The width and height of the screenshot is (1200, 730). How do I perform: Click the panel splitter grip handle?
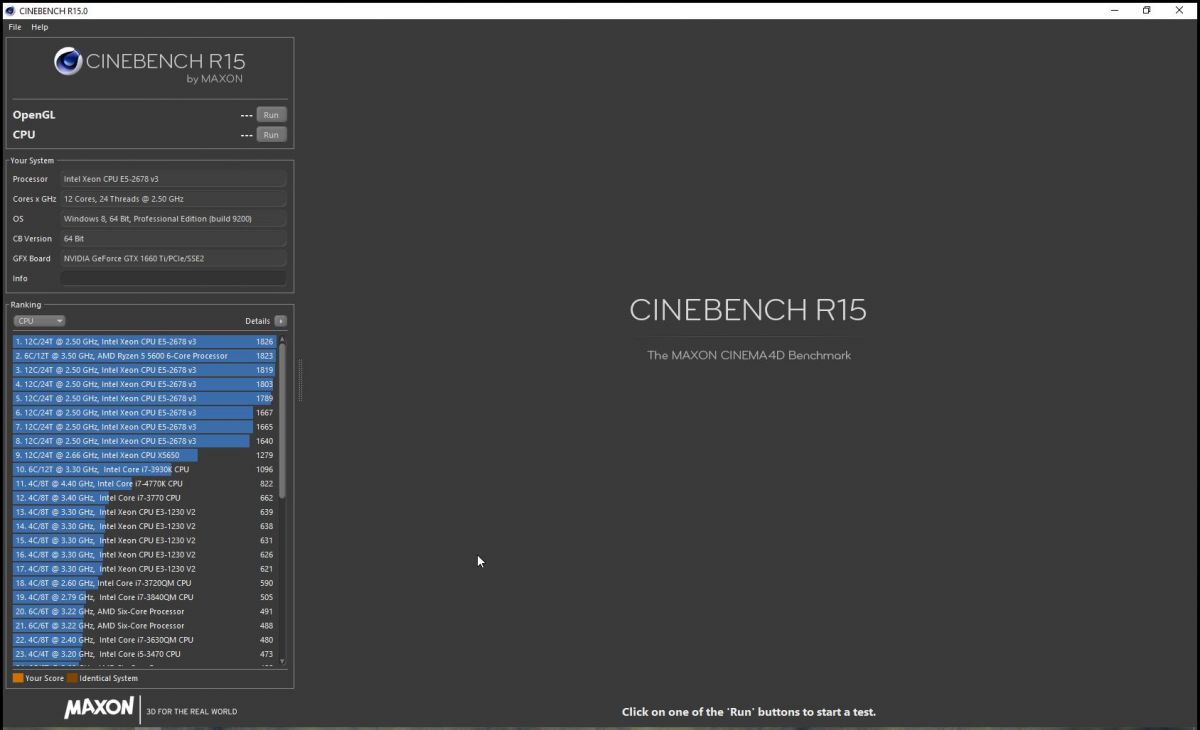[x=300, y=381]
